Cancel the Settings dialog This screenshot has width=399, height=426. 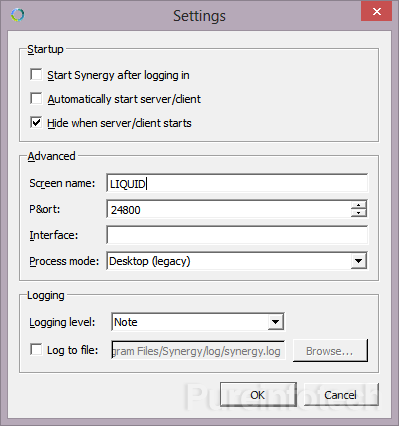pyautogui.click(x=341, y=395)
